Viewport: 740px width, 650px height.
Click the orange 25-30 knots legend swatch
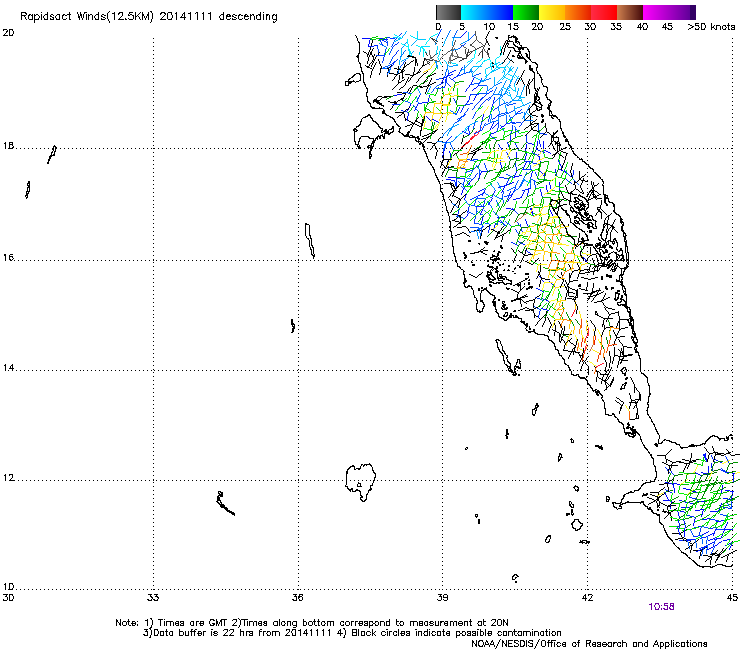(x=578, y=12)
